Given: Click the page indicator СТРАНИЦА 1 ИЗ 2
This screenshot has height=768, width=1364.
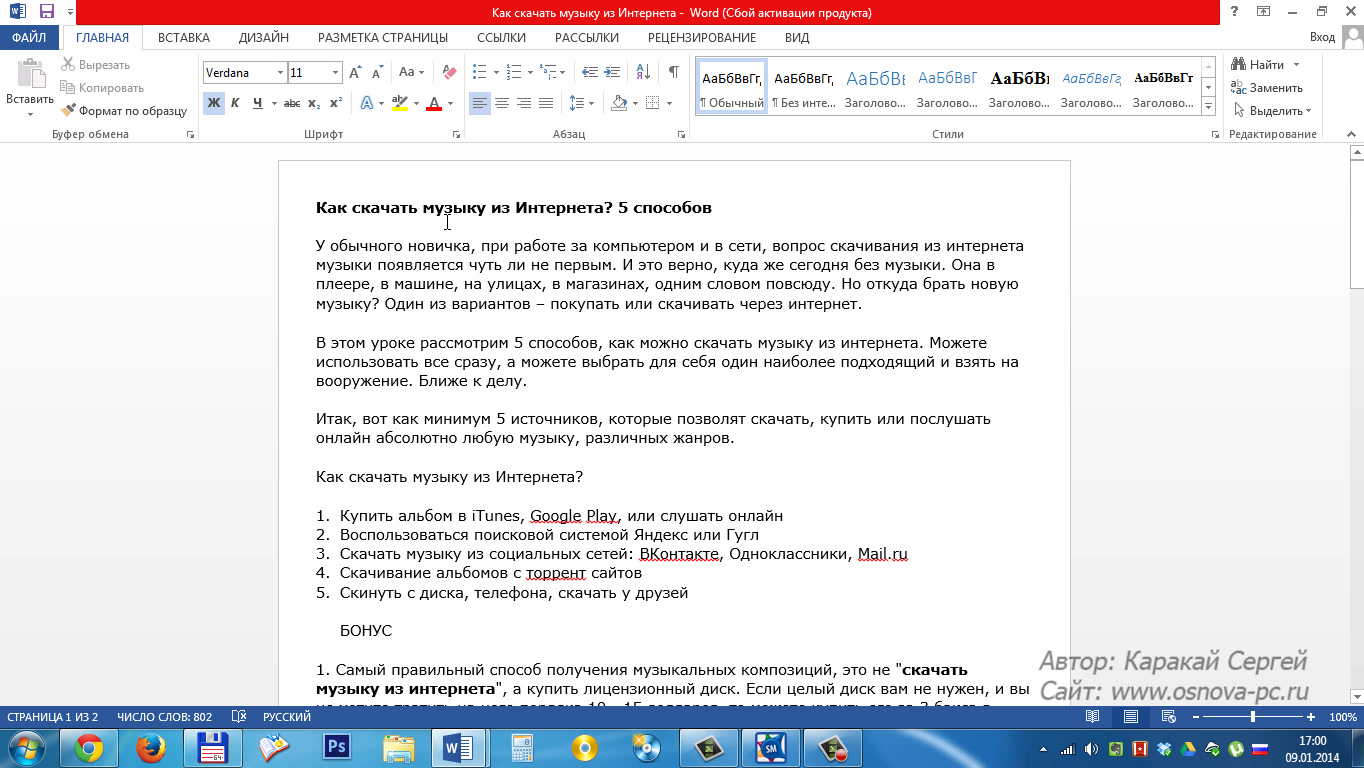Looking at the screenshot, I should (53, 717).
